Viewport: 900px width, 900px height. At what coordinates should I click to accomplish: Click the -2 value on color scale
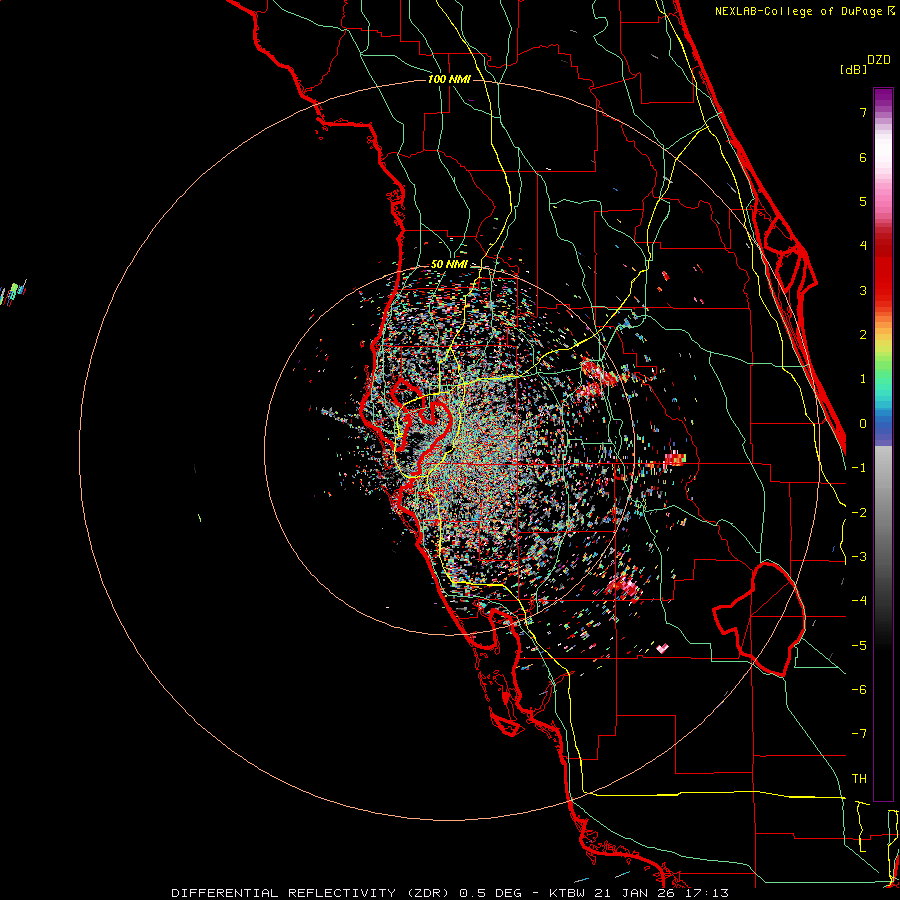tap(859, 513)
